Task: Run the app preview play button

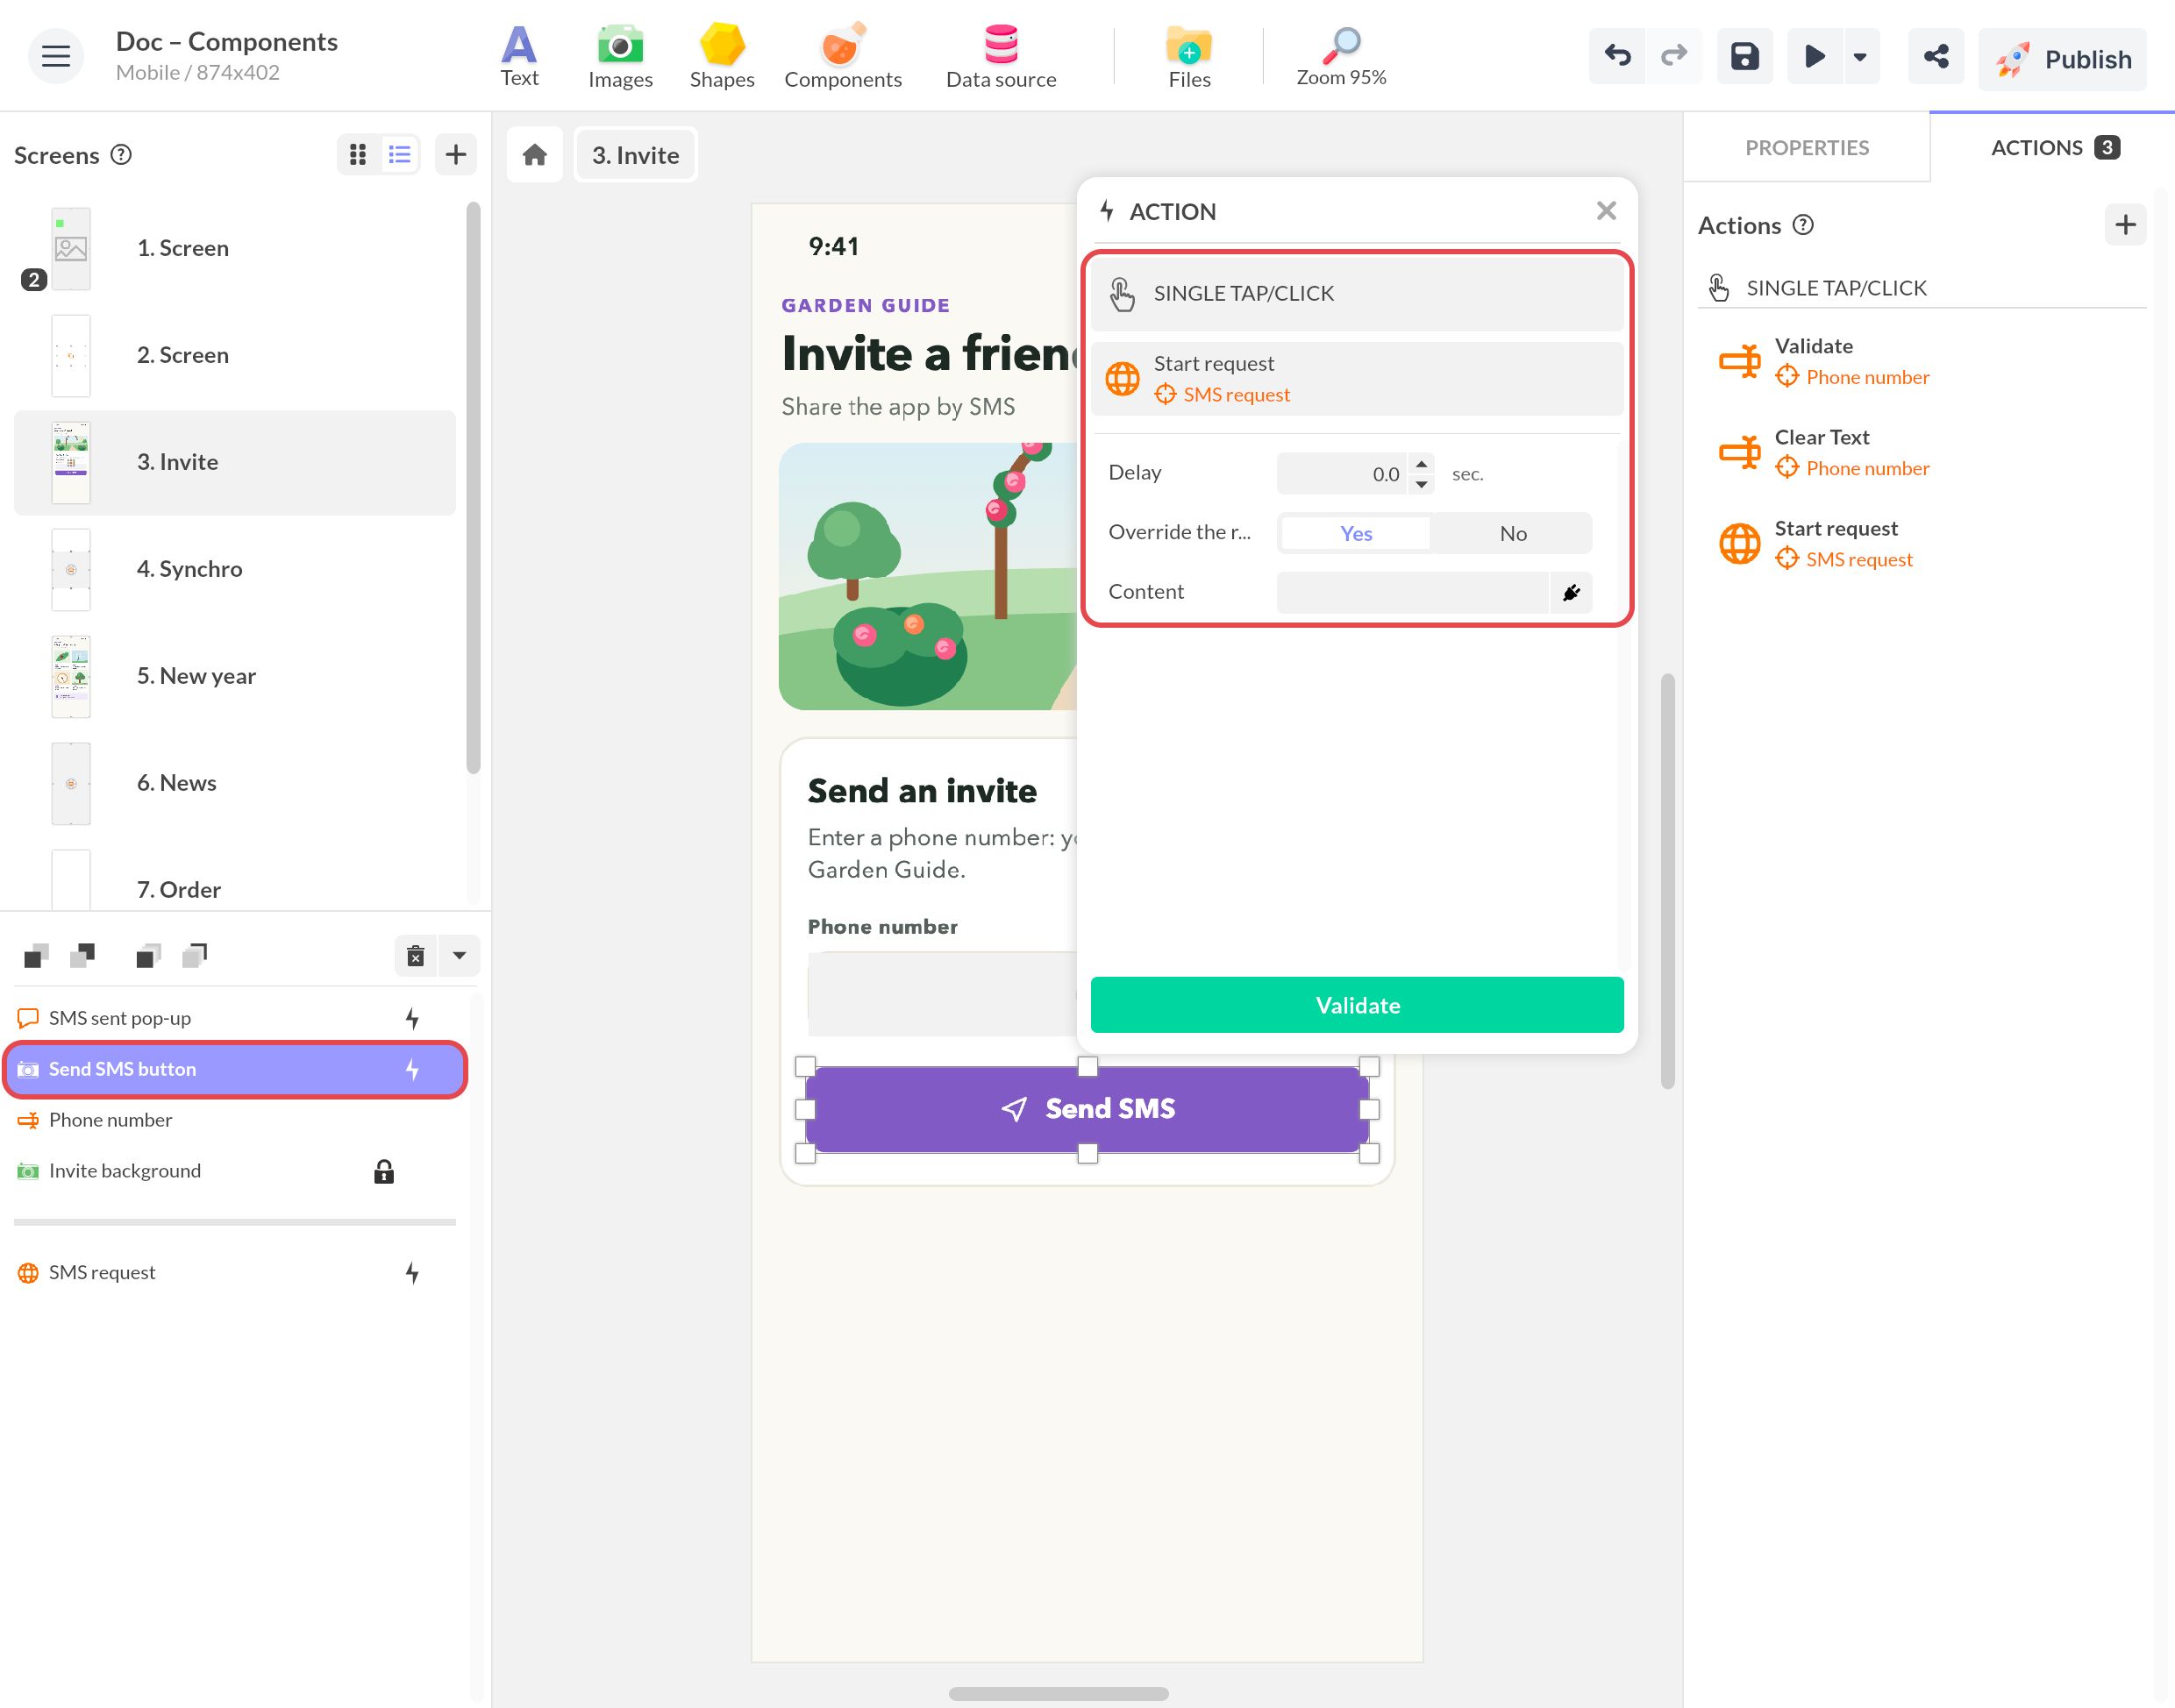Action: pyautogui.click(x=1815, y=56)
